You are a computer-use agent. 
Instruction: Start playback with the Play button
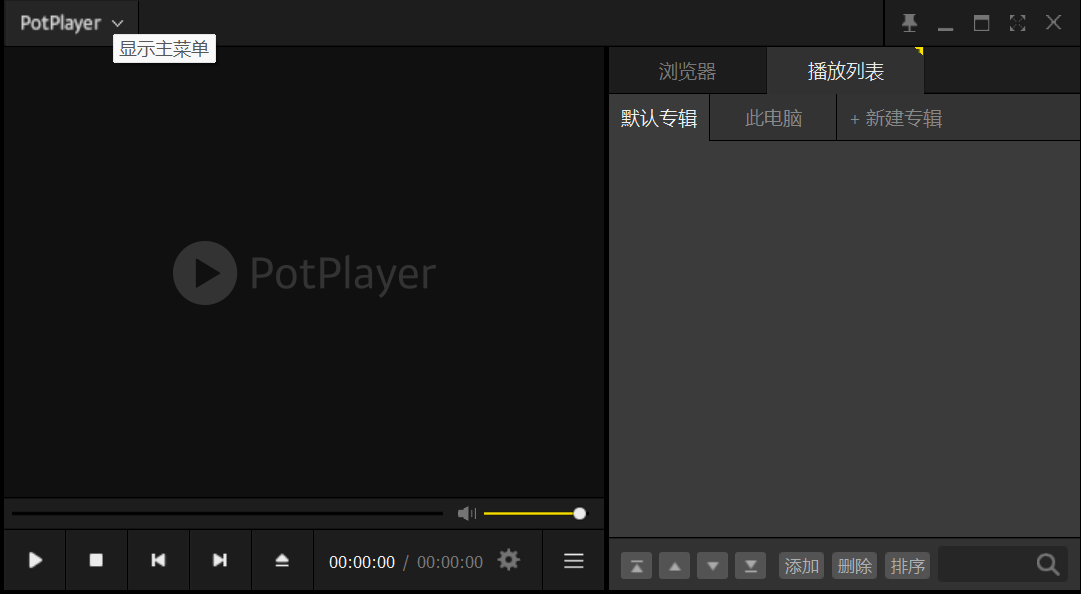35,560
